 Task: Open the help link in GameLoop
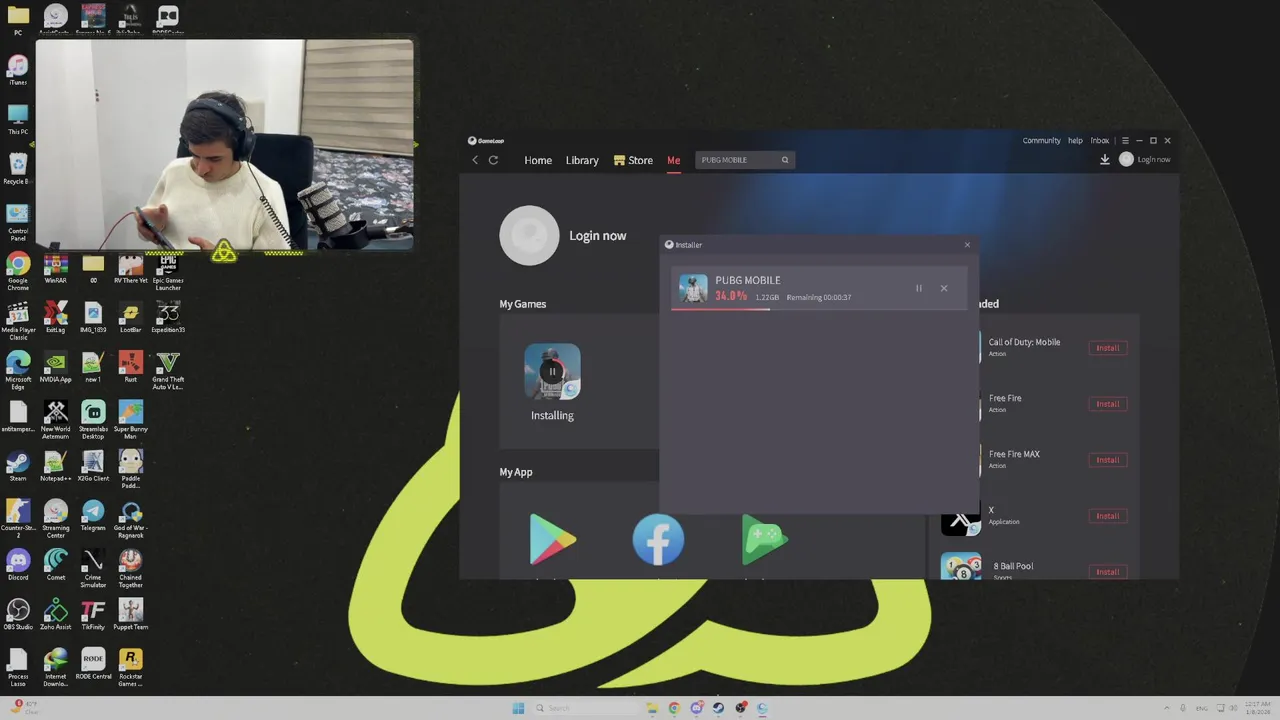[1075, 141]
